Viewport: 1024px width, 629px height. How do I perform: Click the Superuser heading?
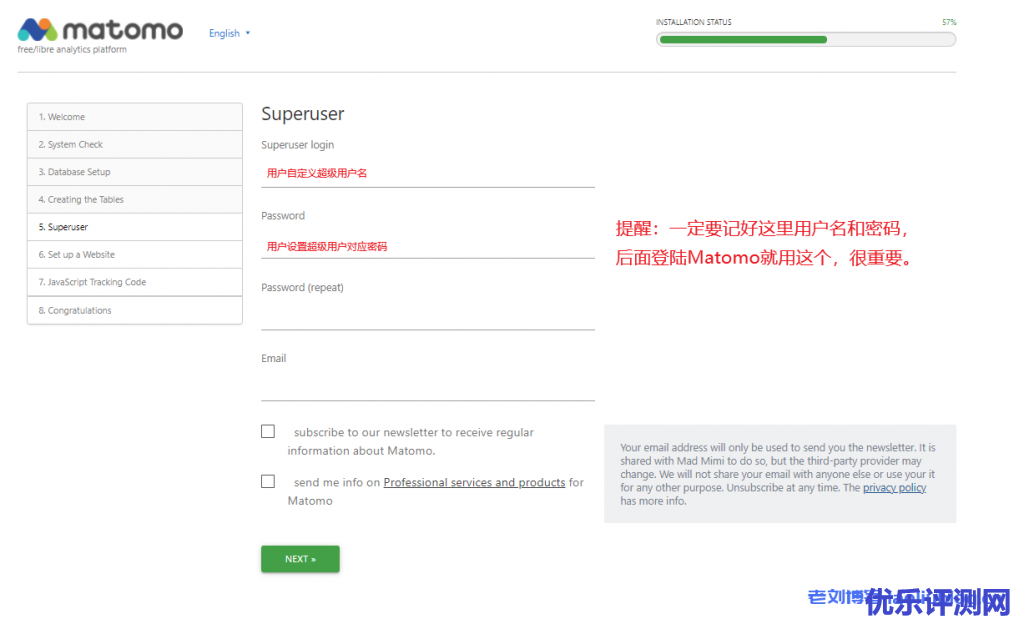pyautogui.click(x=302, y=114)
